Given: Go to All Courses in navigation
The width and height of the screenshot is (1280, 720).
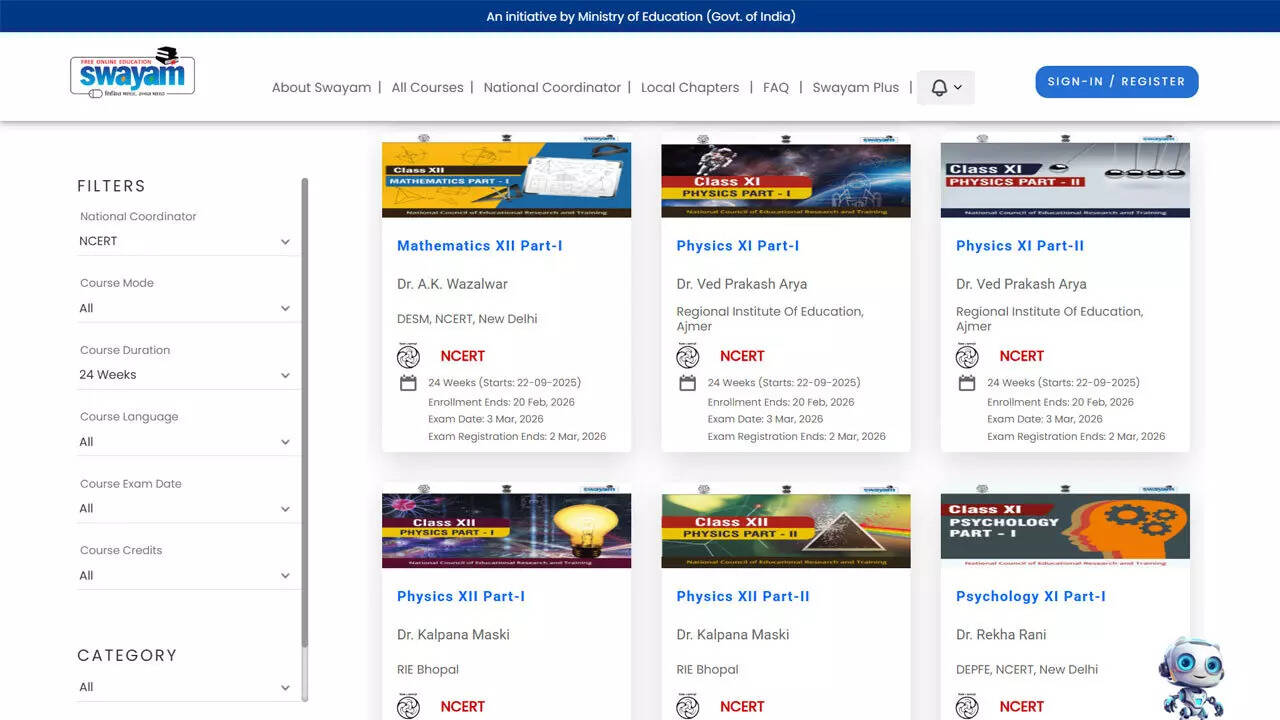Looking at the screenshot, I should (x=427, y=88).
